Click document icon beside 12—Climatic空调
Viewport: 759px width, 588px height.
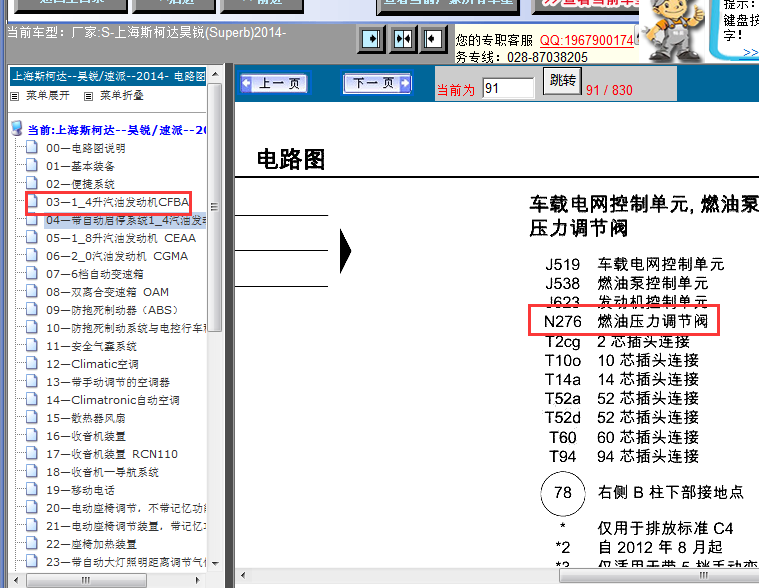tap(32, 363)
